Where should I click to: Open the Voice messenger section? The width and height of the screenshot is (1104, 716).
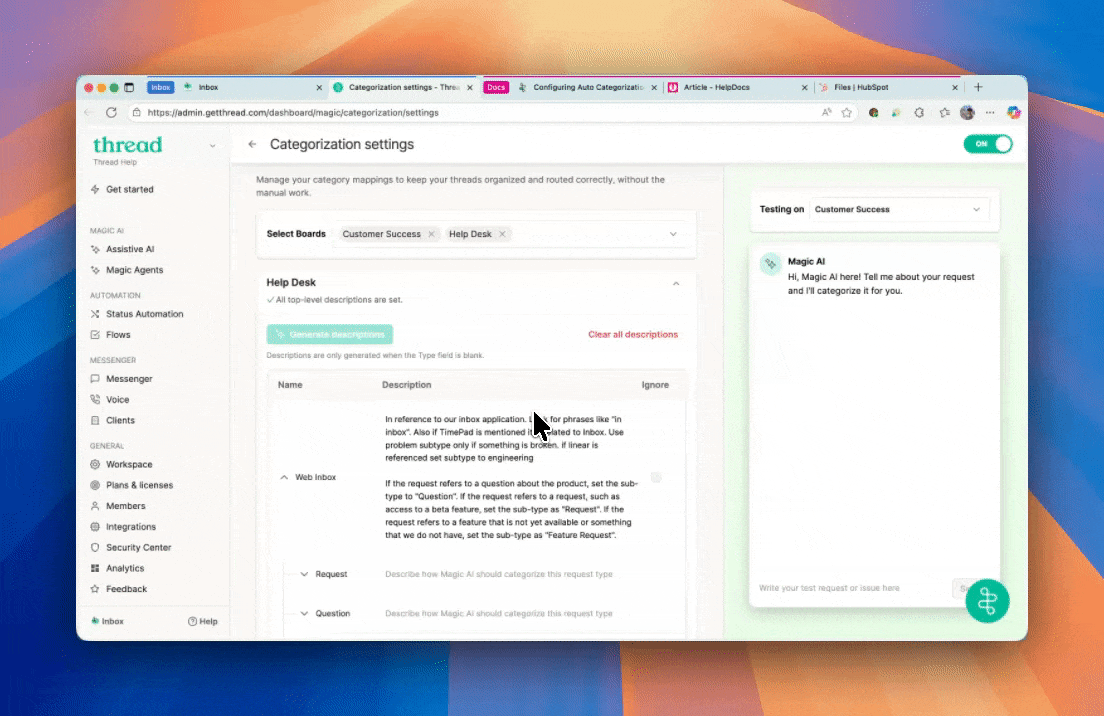(117, 400)
